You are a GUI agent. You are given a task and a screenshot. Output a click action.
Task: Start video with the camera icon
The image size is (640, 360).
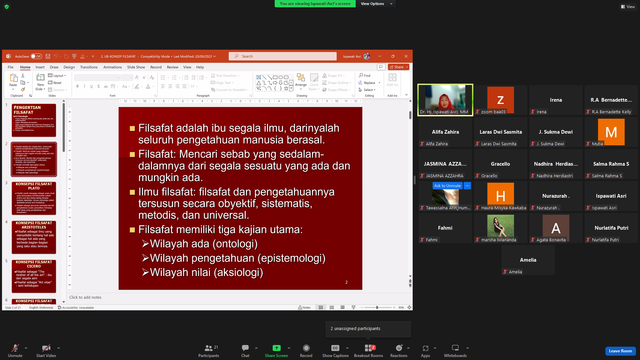pyautogui.click(x=46, y=348)
